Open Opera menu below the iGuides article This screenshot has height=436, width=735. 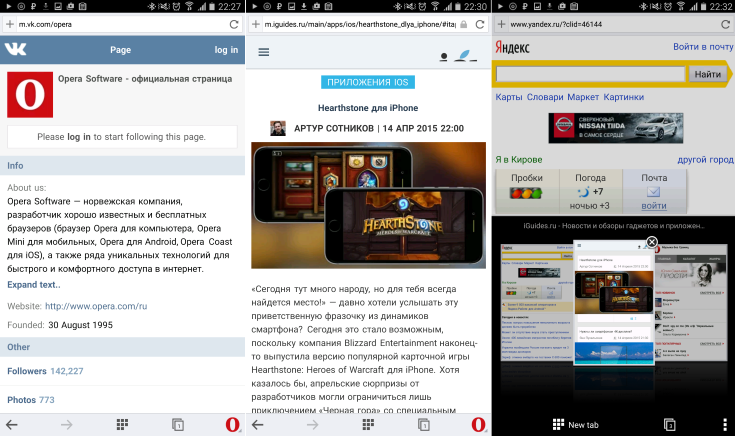(x=478, y=425)
